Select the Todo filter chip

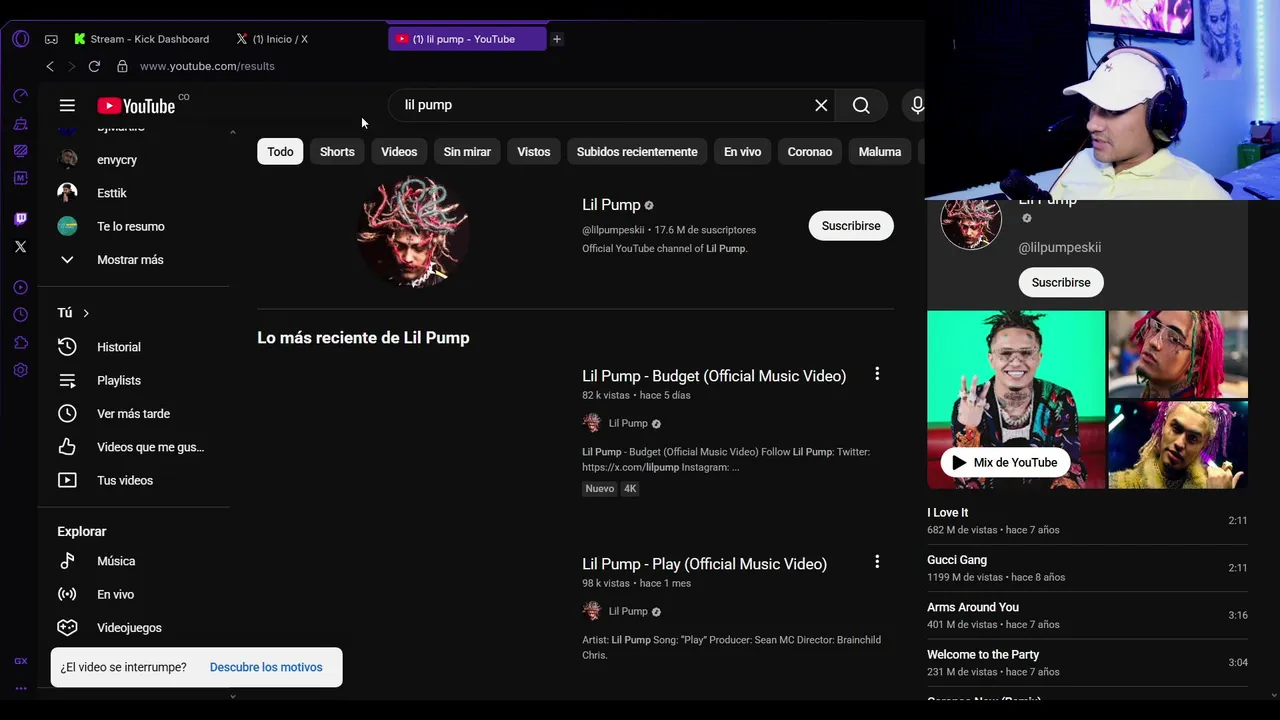tap(280, 152)
